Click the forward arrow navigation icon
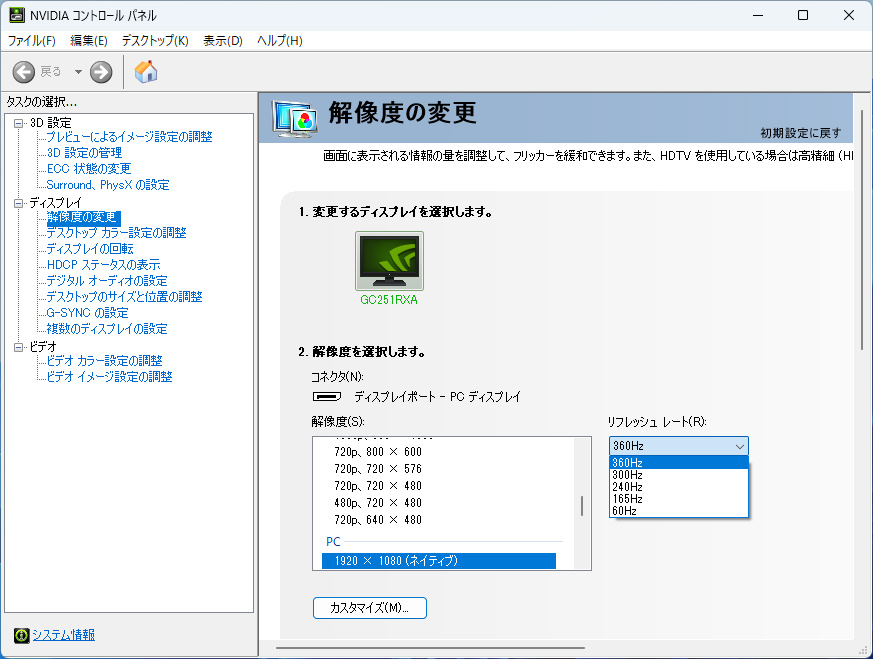The image size is (873, 659). [x=101, y=72]
